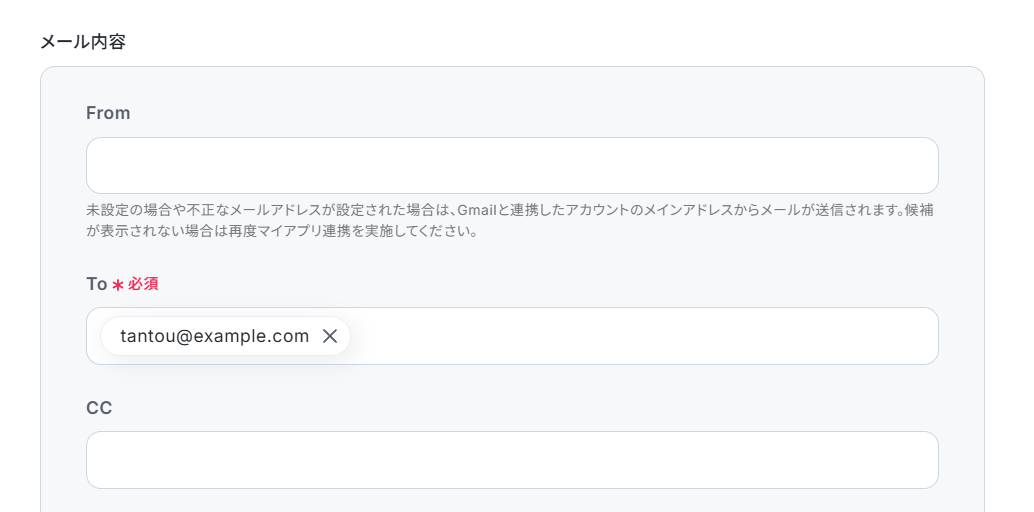The height and width of the screenshot is (512, 1034).
Task: Click the To field label
Action: [96, 284]
